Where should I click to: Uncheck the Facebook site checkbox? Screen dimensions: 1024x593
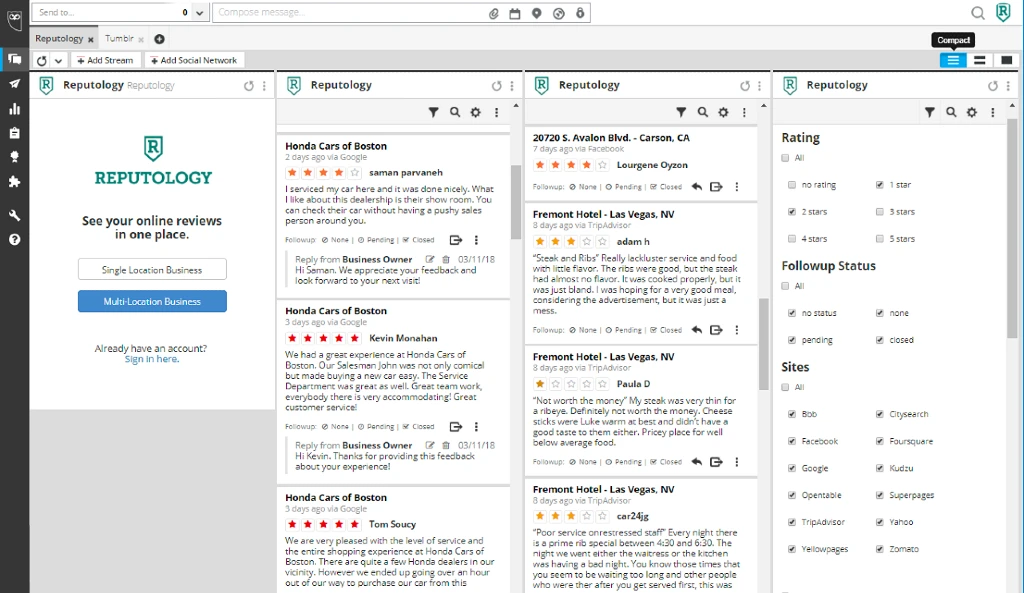coord(792,441)
